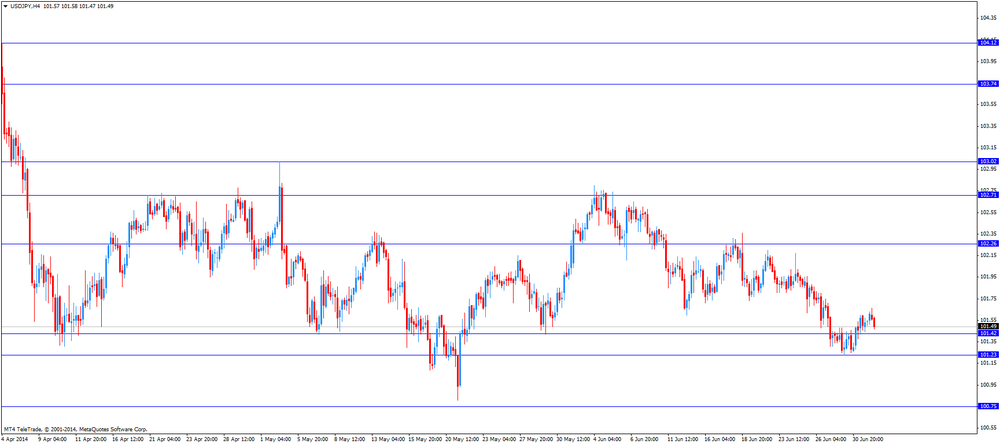
Task: Click the 103.95 price scale value
Action: (989, 61)
